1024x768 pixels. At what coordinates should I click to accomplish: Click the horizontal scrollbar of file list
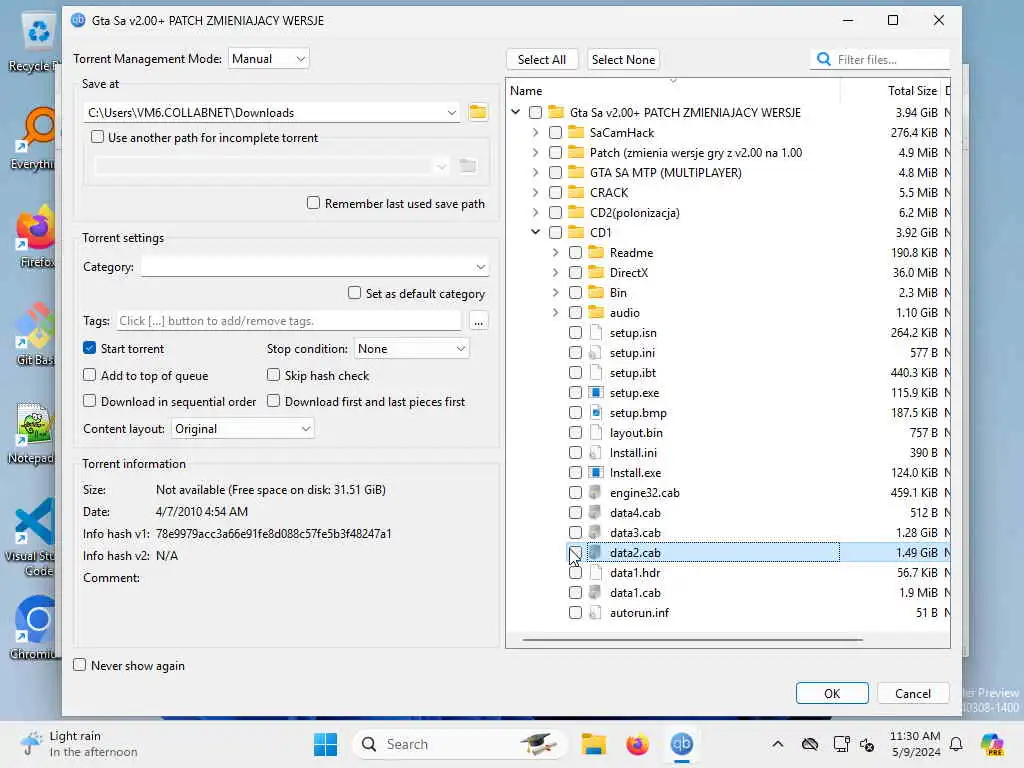(x=692, y=640)
